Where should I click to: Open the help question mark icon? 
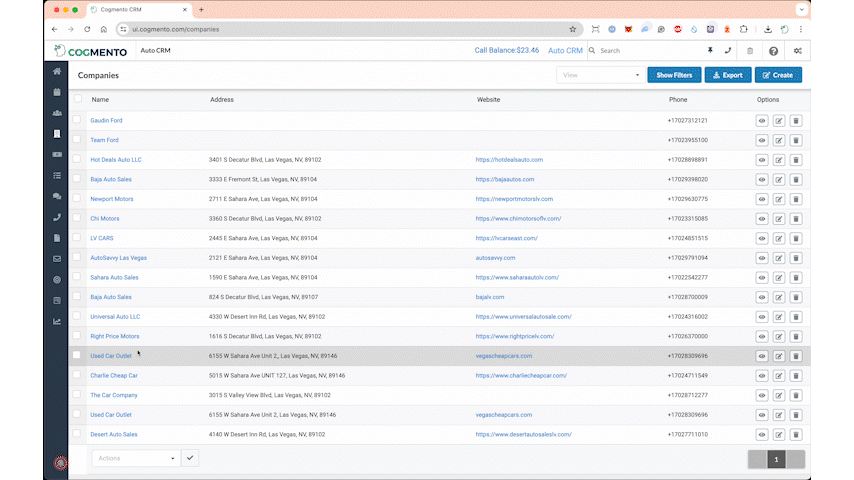pyautogui.click(x=773, y=51)
